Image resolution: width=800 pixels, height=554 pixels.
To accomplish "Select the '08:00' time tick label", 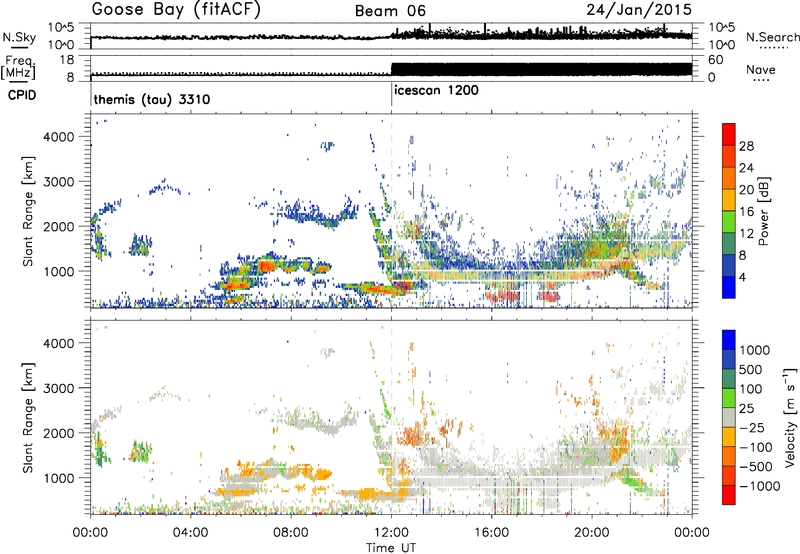I will point(291,533).
